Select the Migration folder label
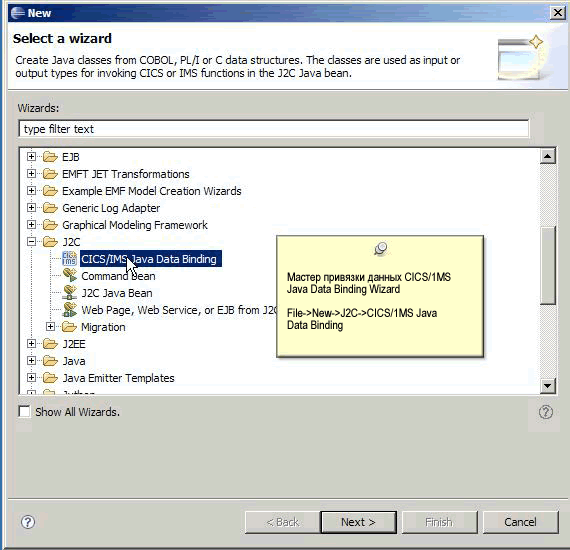This screenshot has width=570, height=550. click(x=103, y=327)
